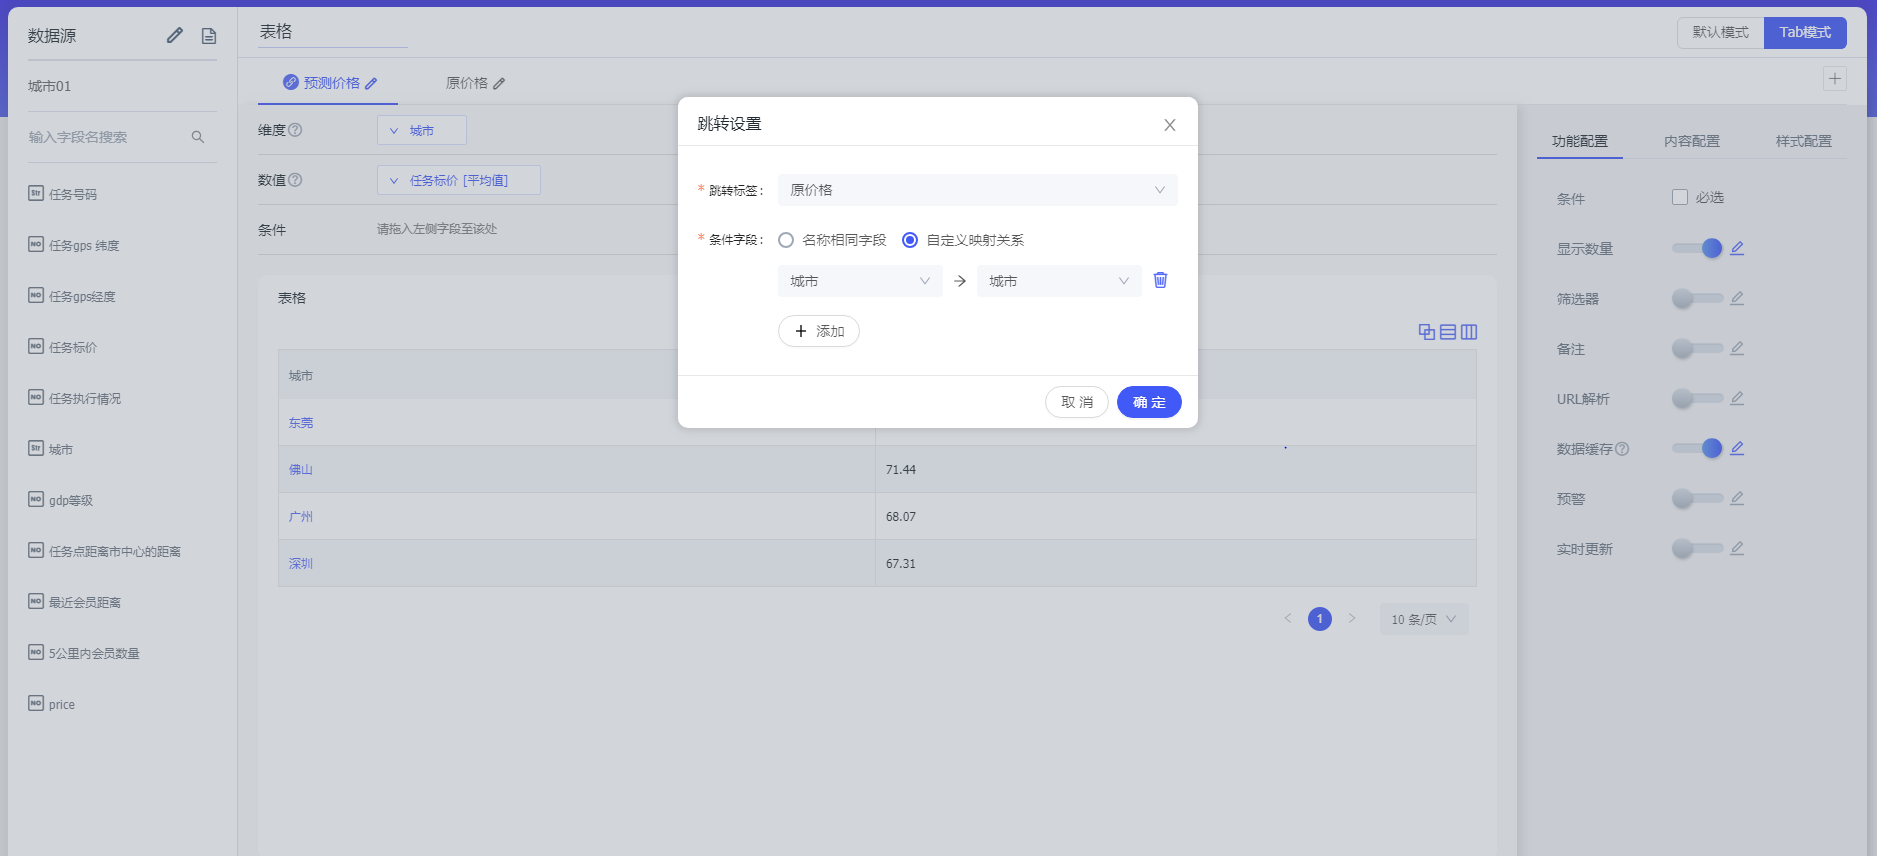Click the 确定 confirm button

tap(1149, 402)
